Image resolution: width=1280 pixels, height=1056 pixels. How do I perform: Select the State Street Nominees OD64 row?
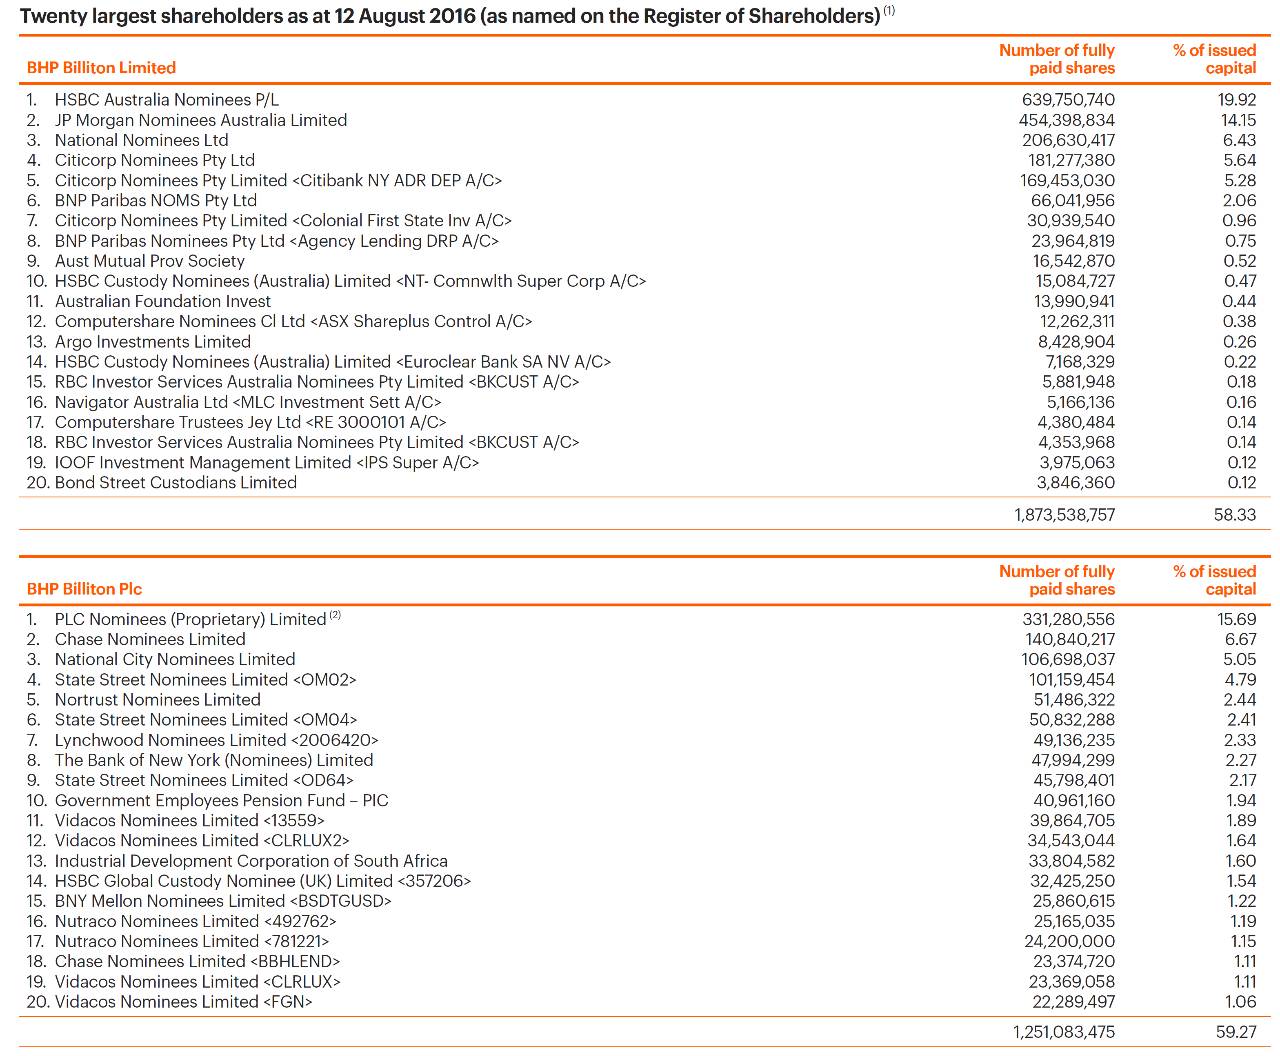click(204, 780)
